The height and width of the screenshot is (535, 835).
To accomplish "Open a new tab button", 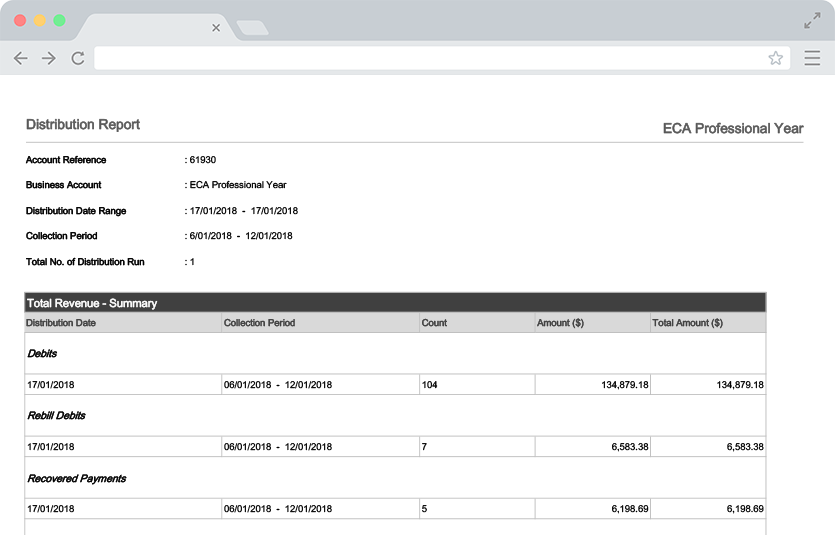I will pyautogui.click(x=252, y=28).
